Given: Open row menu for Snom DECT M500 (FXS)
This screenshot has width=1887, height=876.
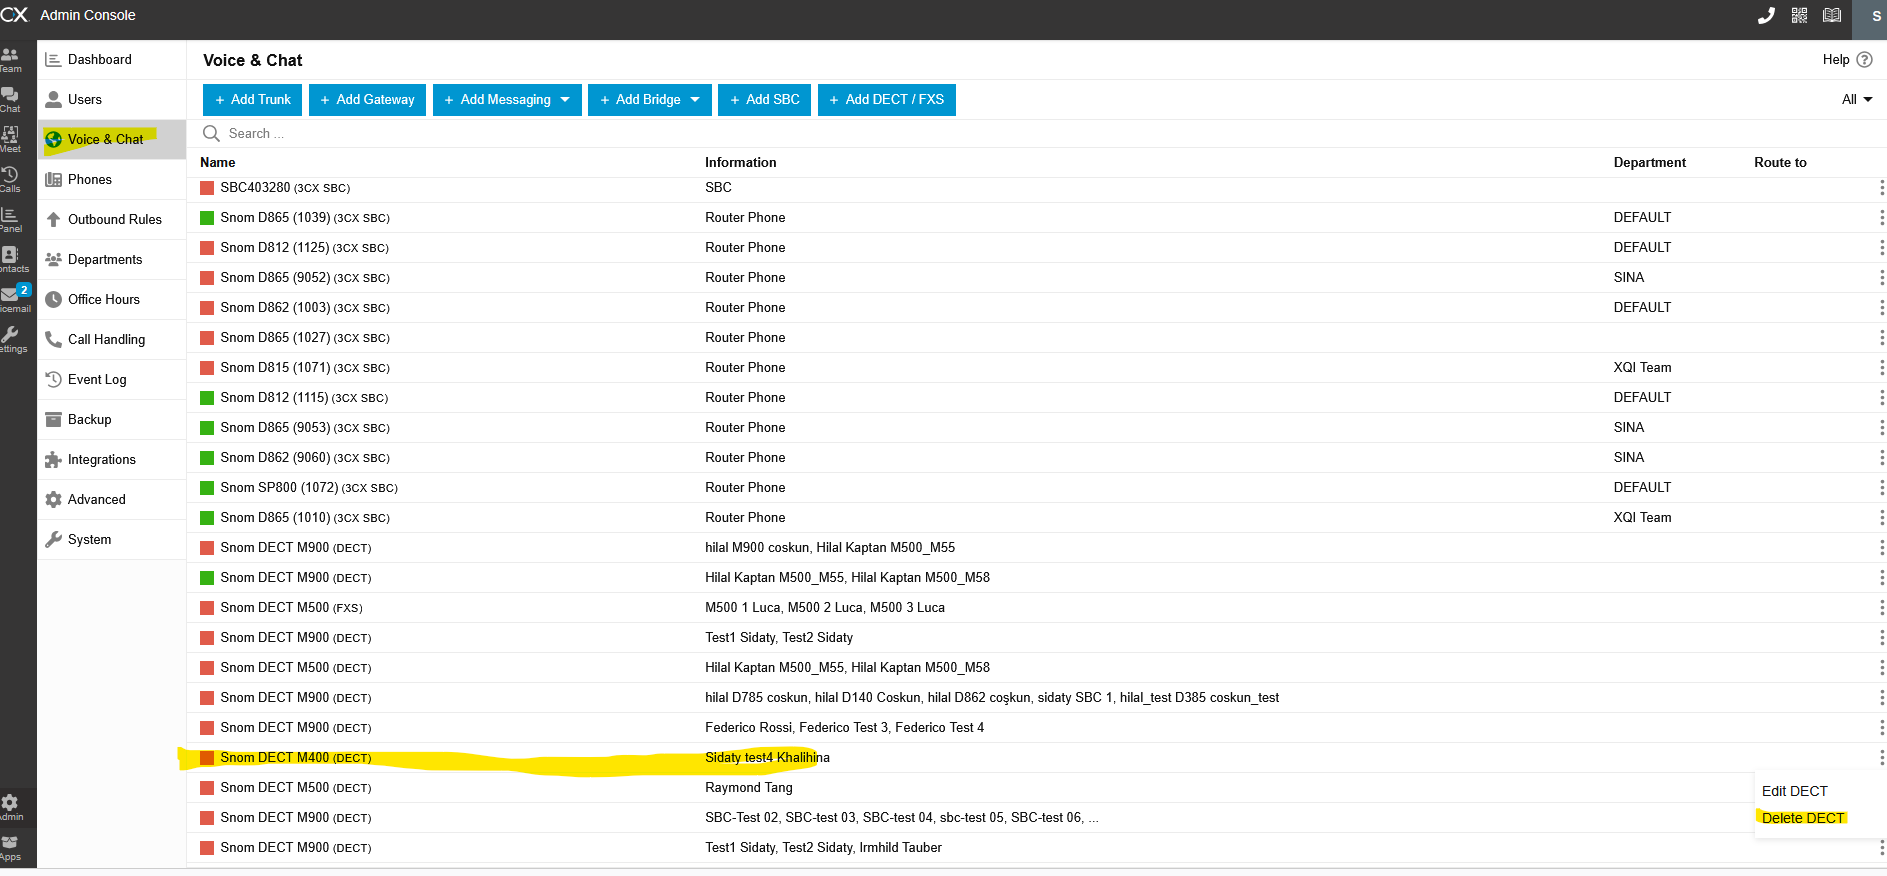Looking at the screenshot, I should [x=1881, y=608].
